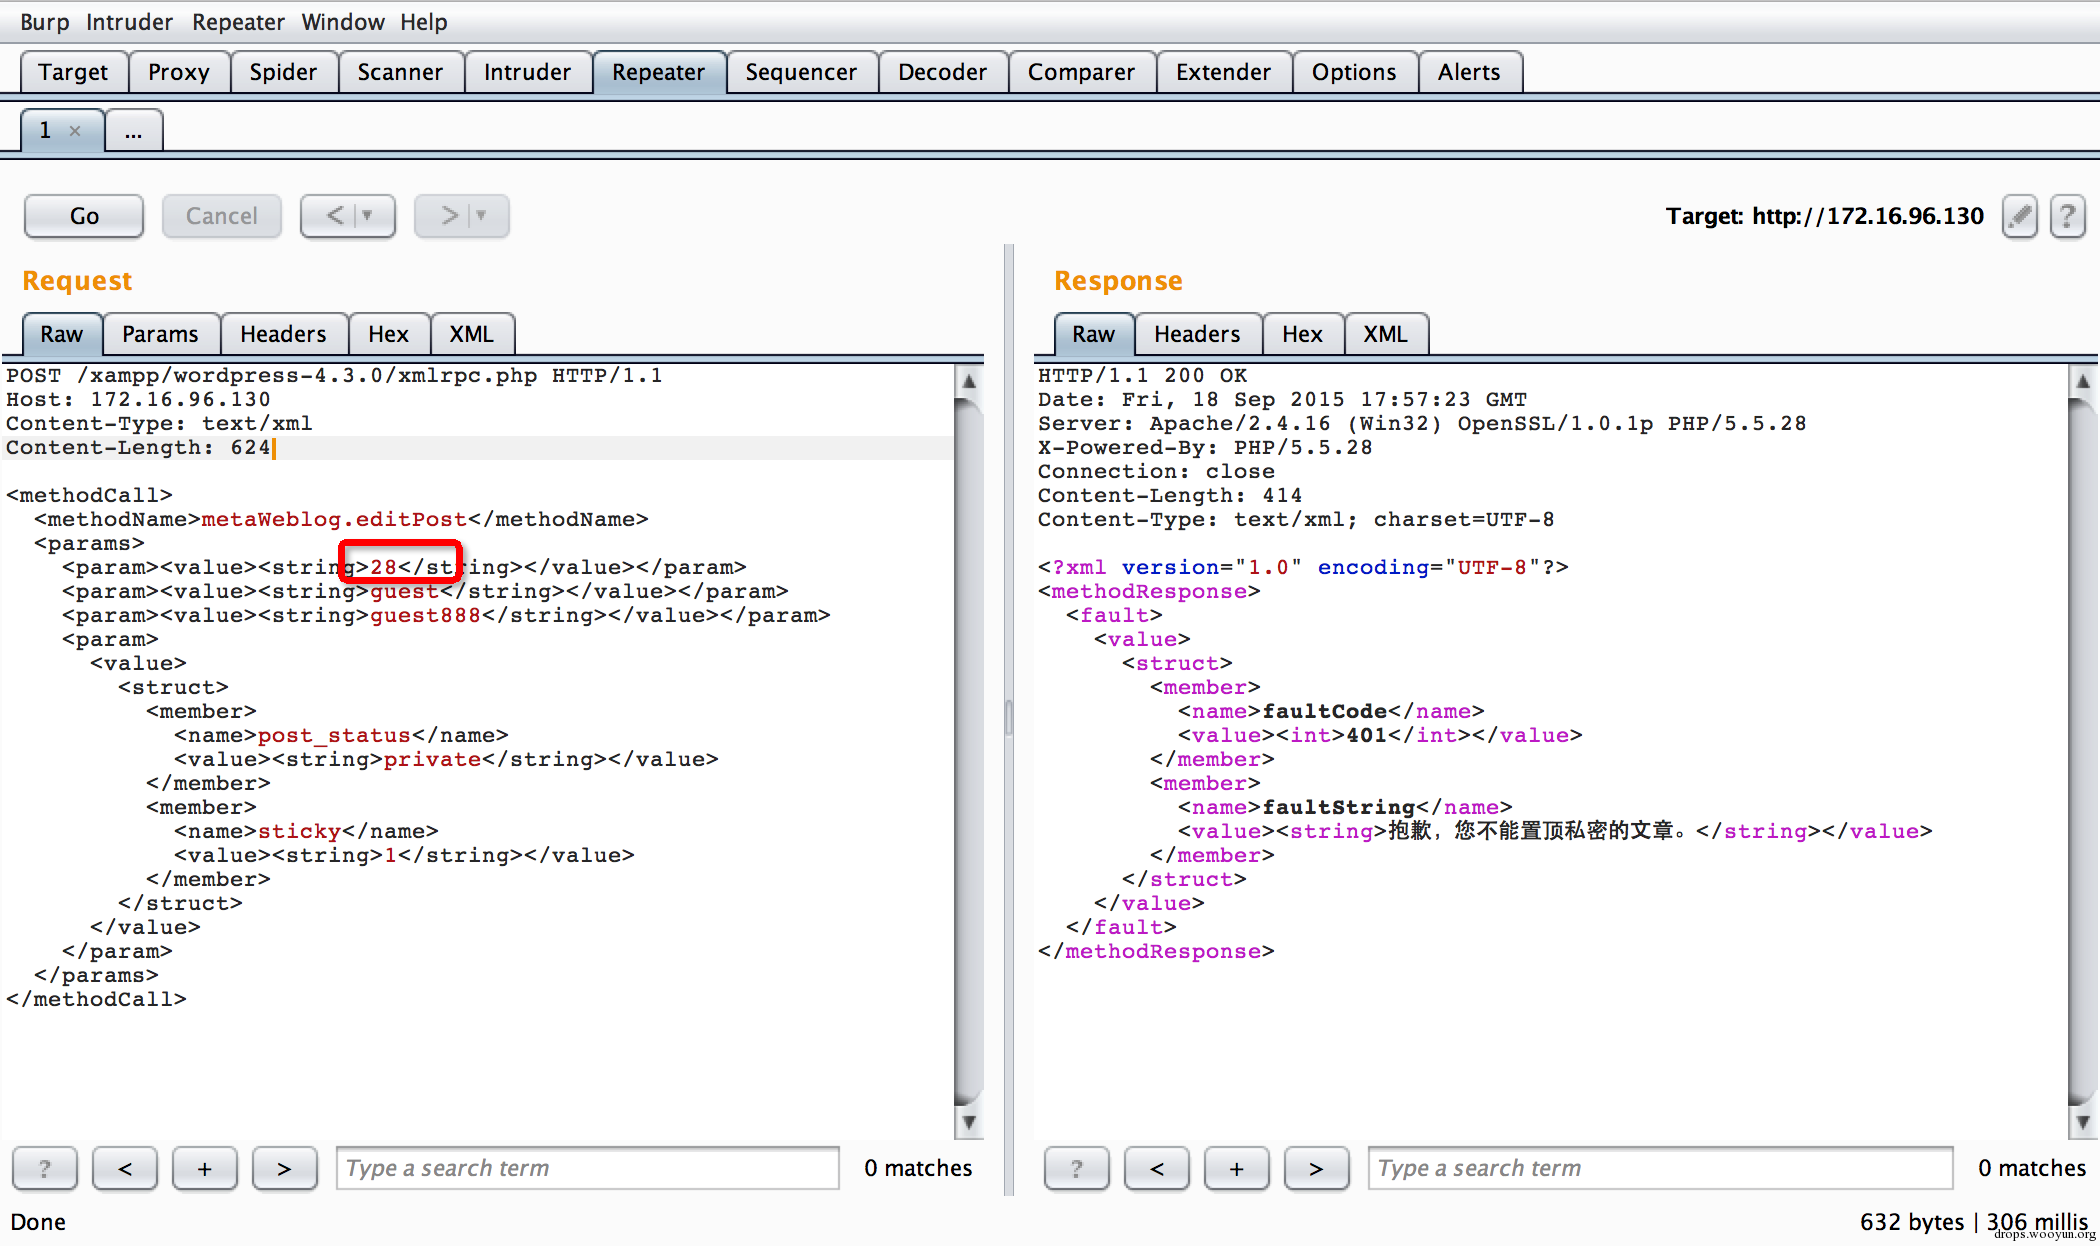This screenshot has width=2100, height=1246.
Task: Switch to the Decoder tool tab
Action: pyautogui.click(x=941, y=72)
